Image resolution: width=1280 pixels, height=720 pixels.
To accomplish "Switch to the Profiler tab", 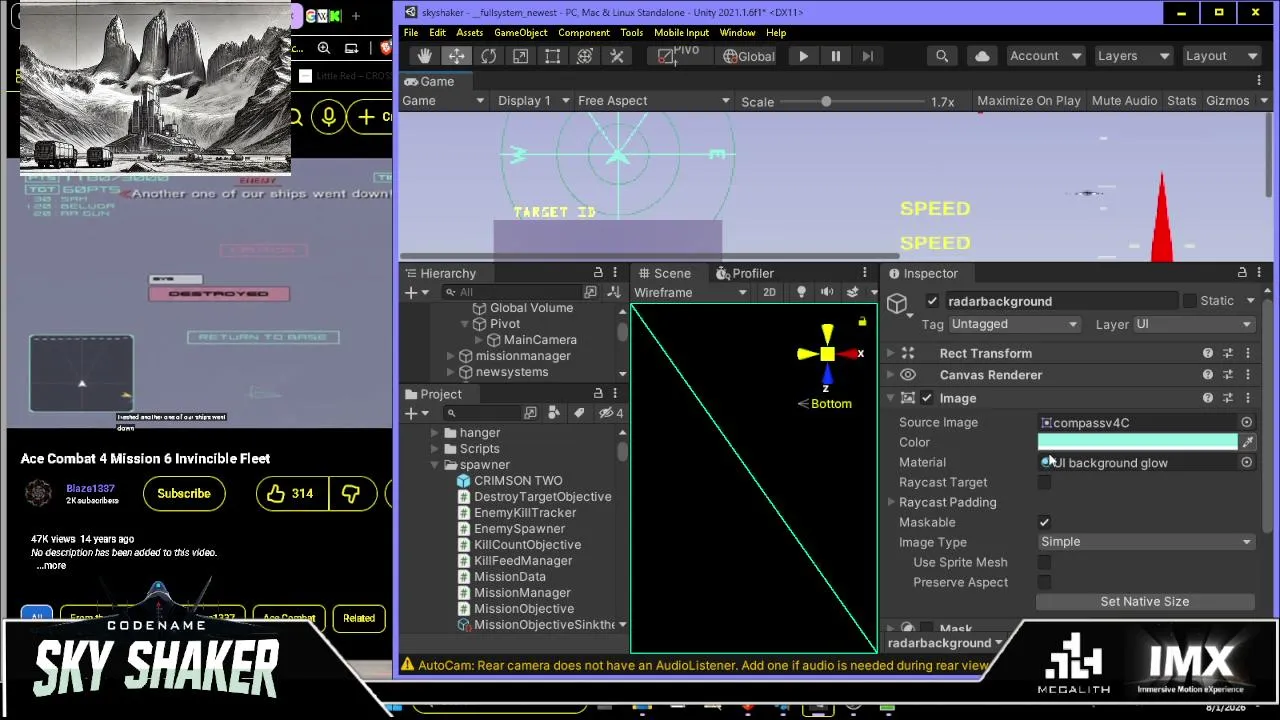I will [744, 273].
